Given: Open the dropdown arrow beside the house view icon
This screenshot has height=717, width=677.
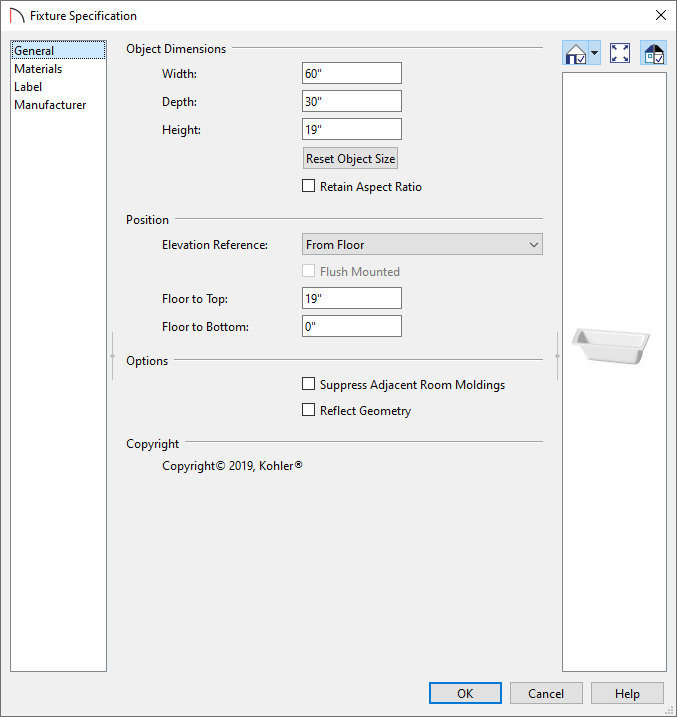Looking at the screenshot, I should click(594, 54).
